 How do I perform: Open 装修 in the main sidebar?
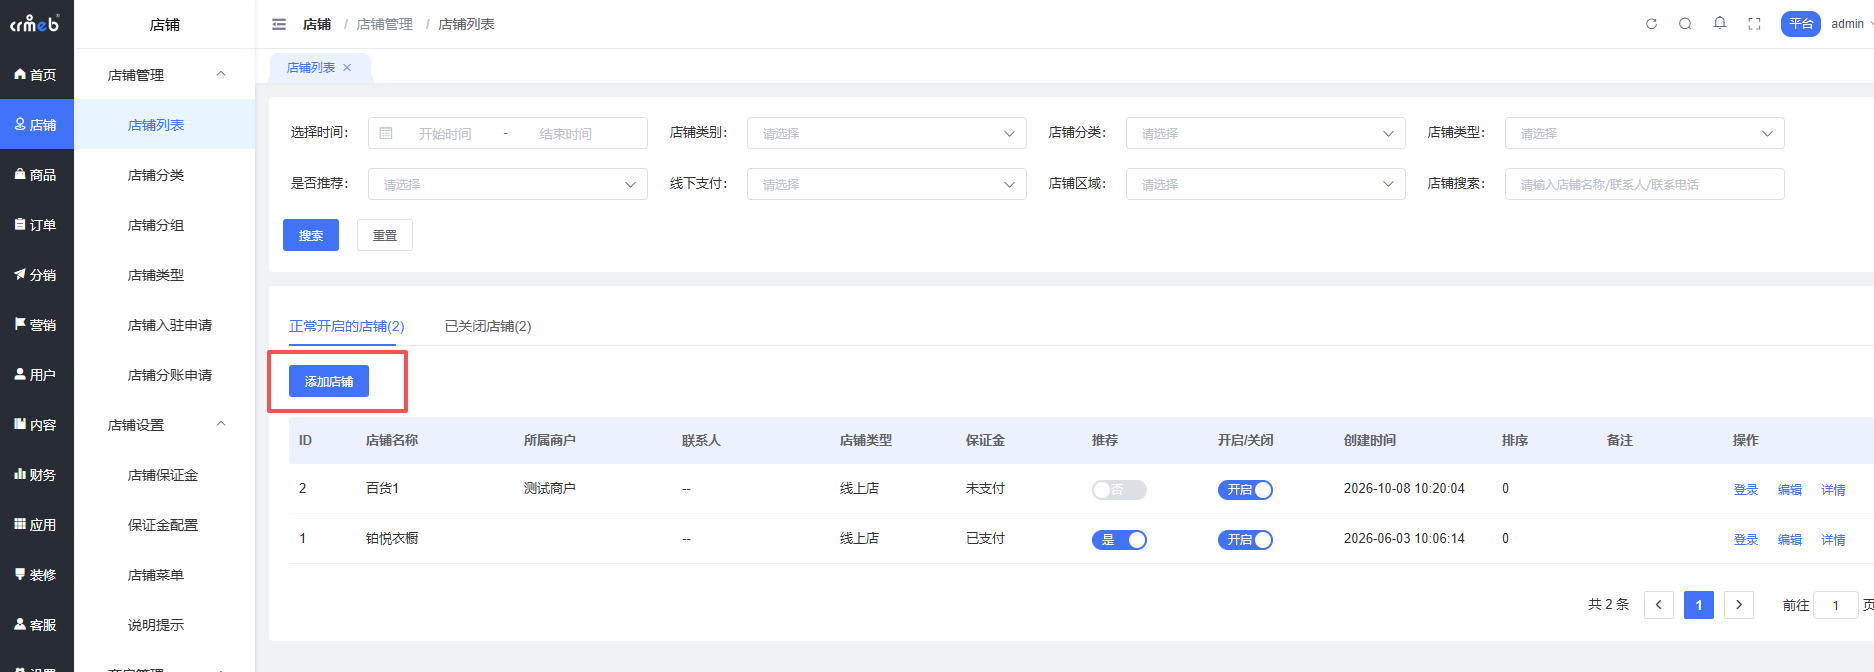[37, 574]
